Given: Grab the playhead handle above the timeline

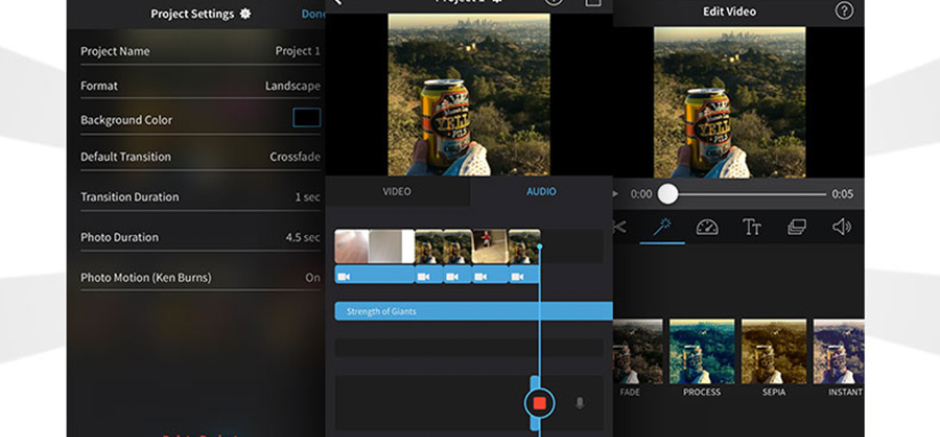Looking at the screenshot, I should point(540,246).
